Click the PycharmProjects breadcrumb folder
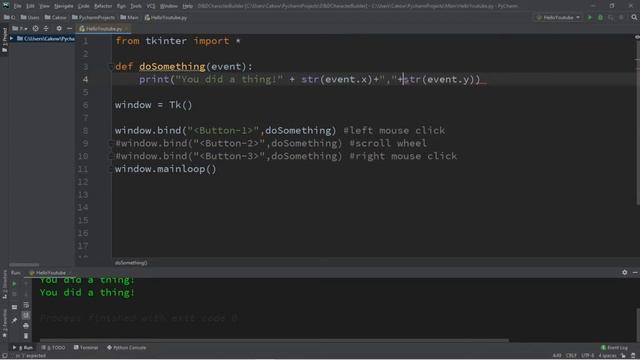 pyautogui.click(x=93, y=18)
